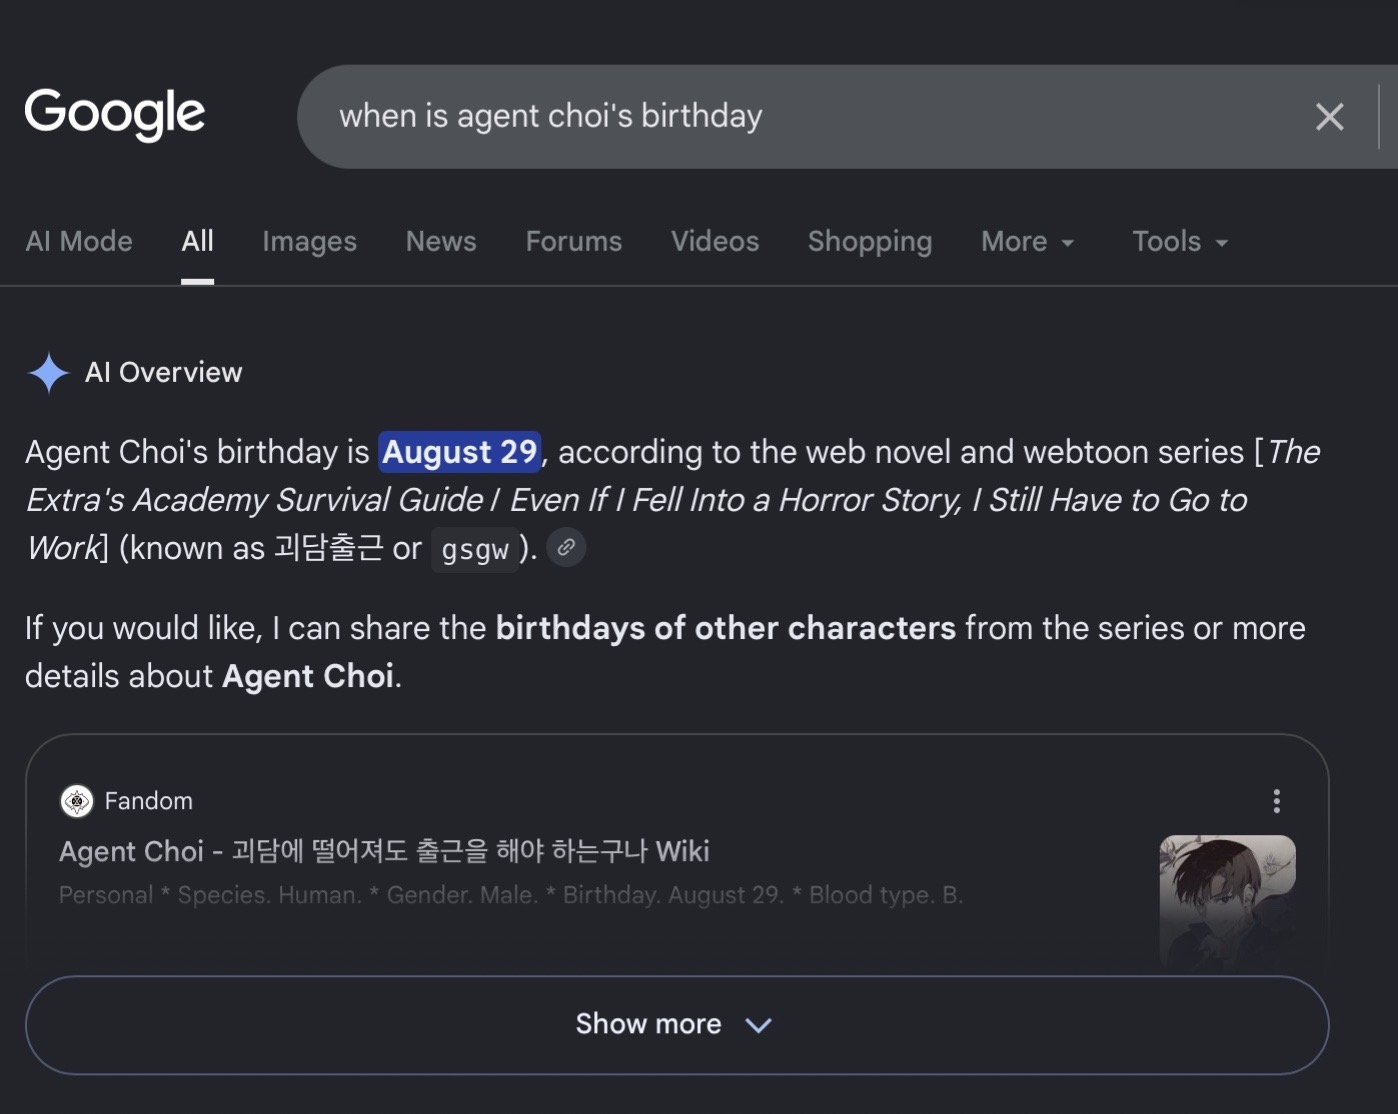Expand AI Overview with Show more
The height and width of the screenshot is (1114, 1398).
click(677, 1025)
